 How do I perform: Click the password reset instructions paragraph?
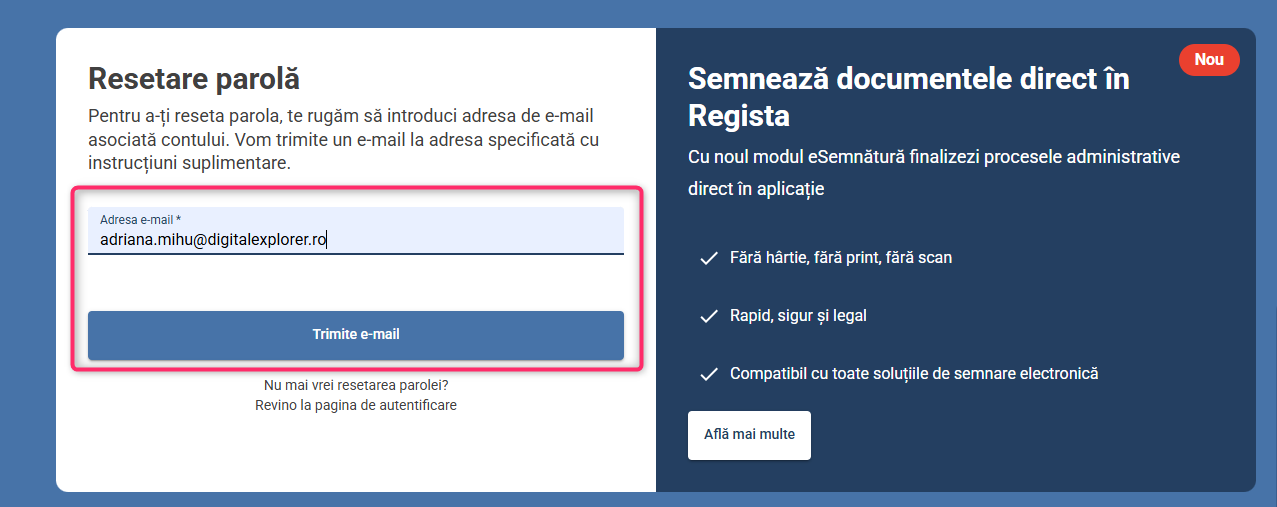tap(344, 138)
